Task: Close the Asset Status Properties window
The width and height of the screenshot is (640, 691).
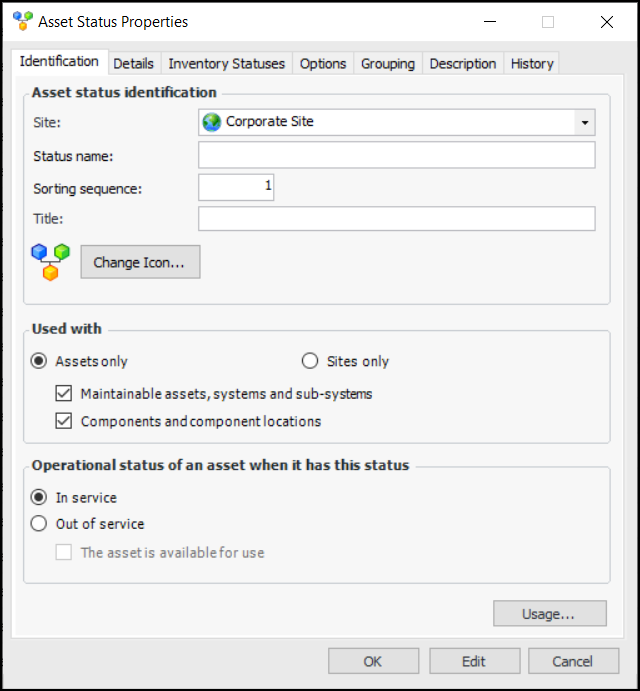Action: (607, 21)
